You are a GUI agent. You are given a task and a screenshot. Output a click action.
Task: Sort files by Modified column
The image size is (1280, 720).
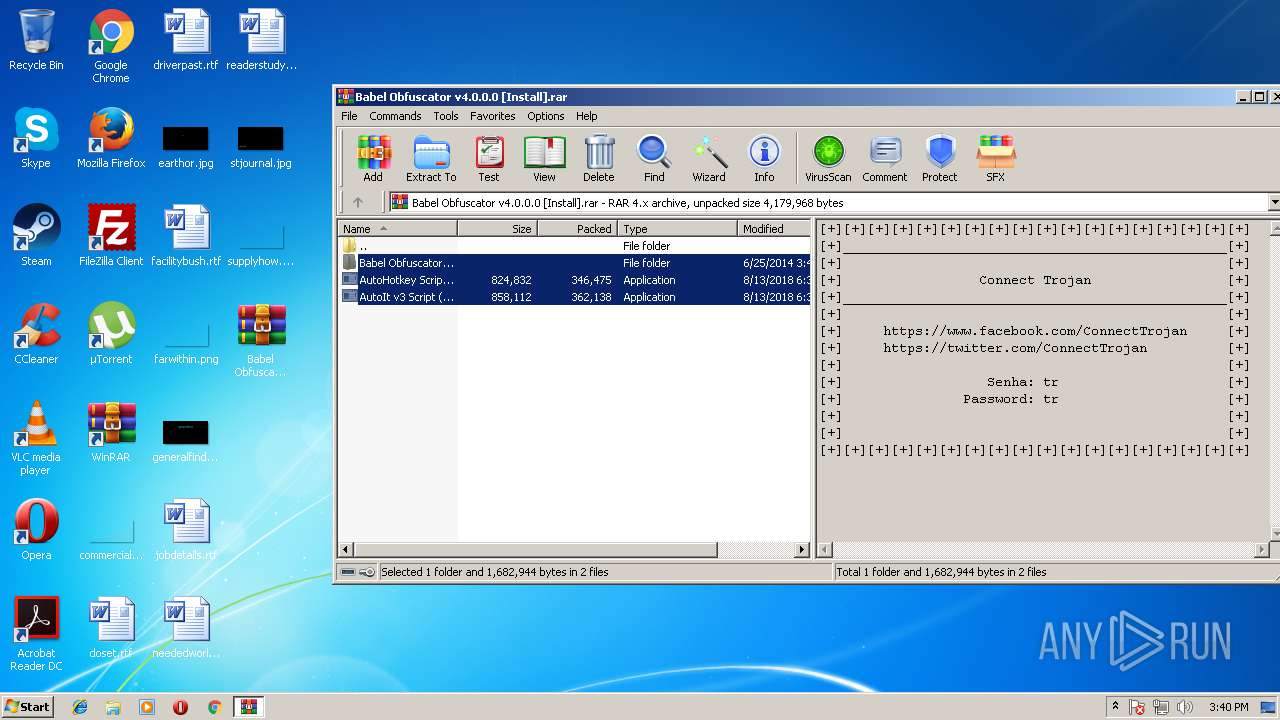[x=774, y=229]
